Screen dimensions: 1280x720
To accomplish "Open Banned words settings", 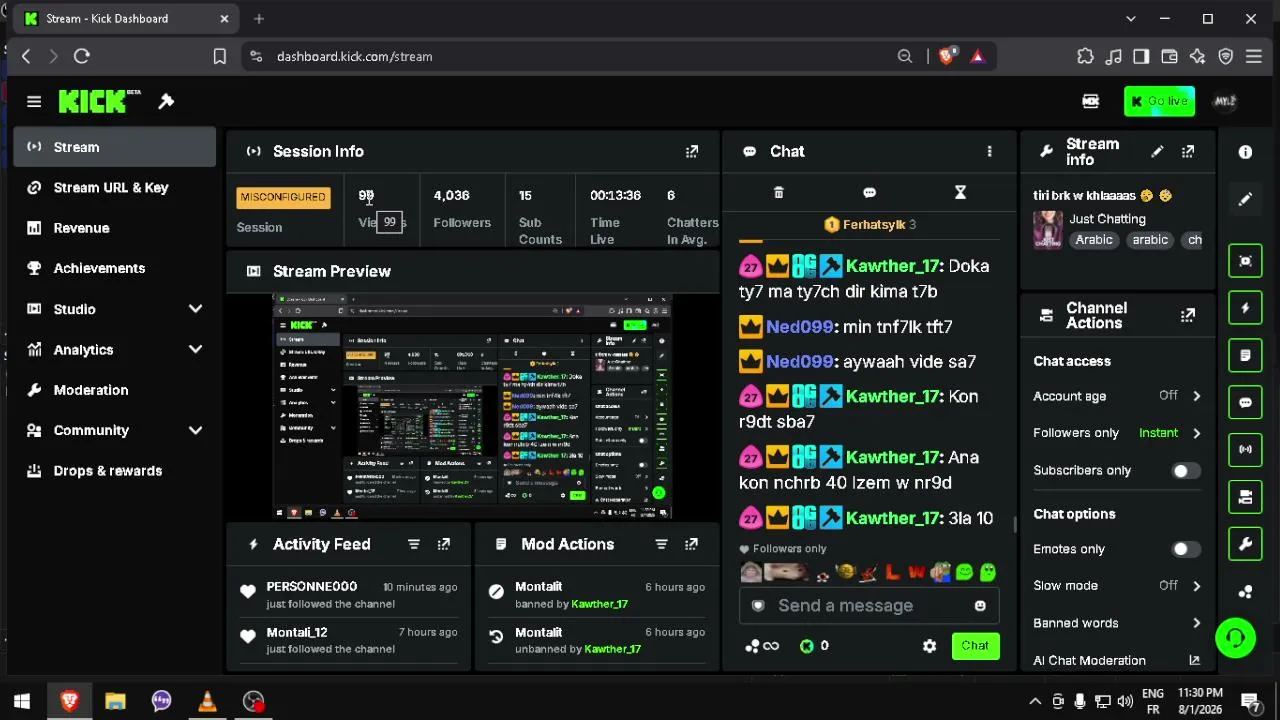I will (1117, 623).
